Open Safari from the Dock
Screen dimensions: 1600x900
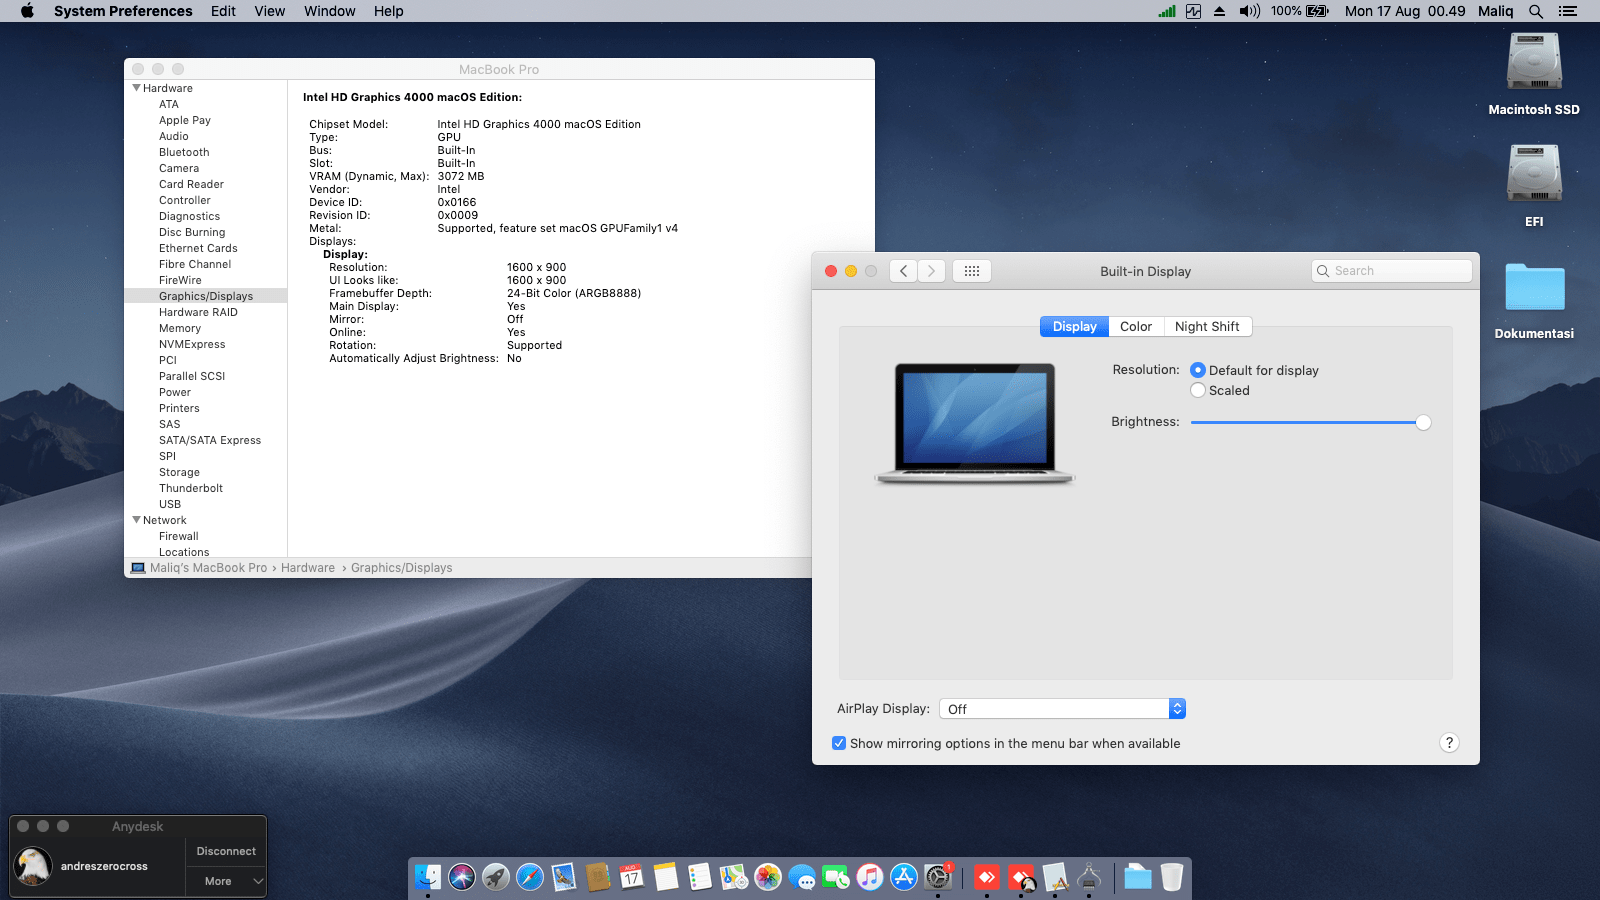tap(529, 877)
